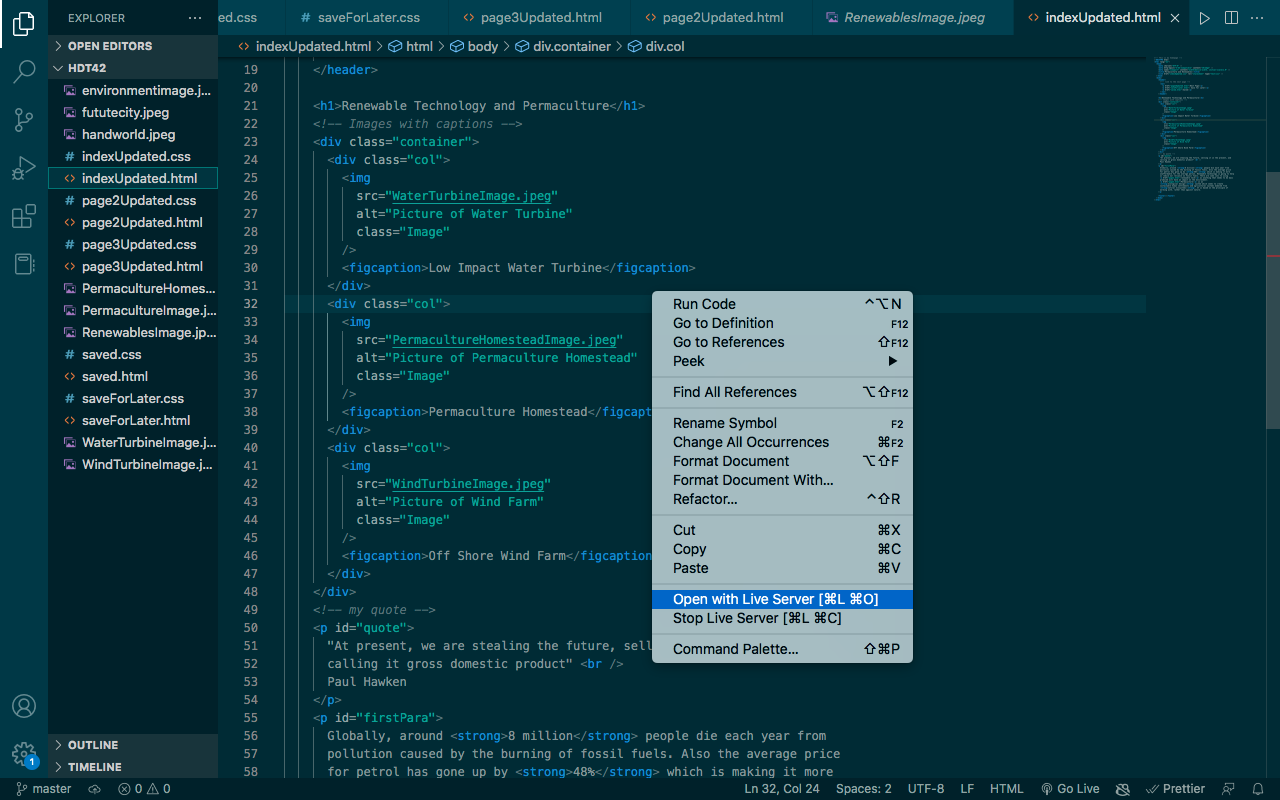Viewport: 1280px width, 800px height.
Task: Open the Accounts icon
Action: tap(24, 706)
